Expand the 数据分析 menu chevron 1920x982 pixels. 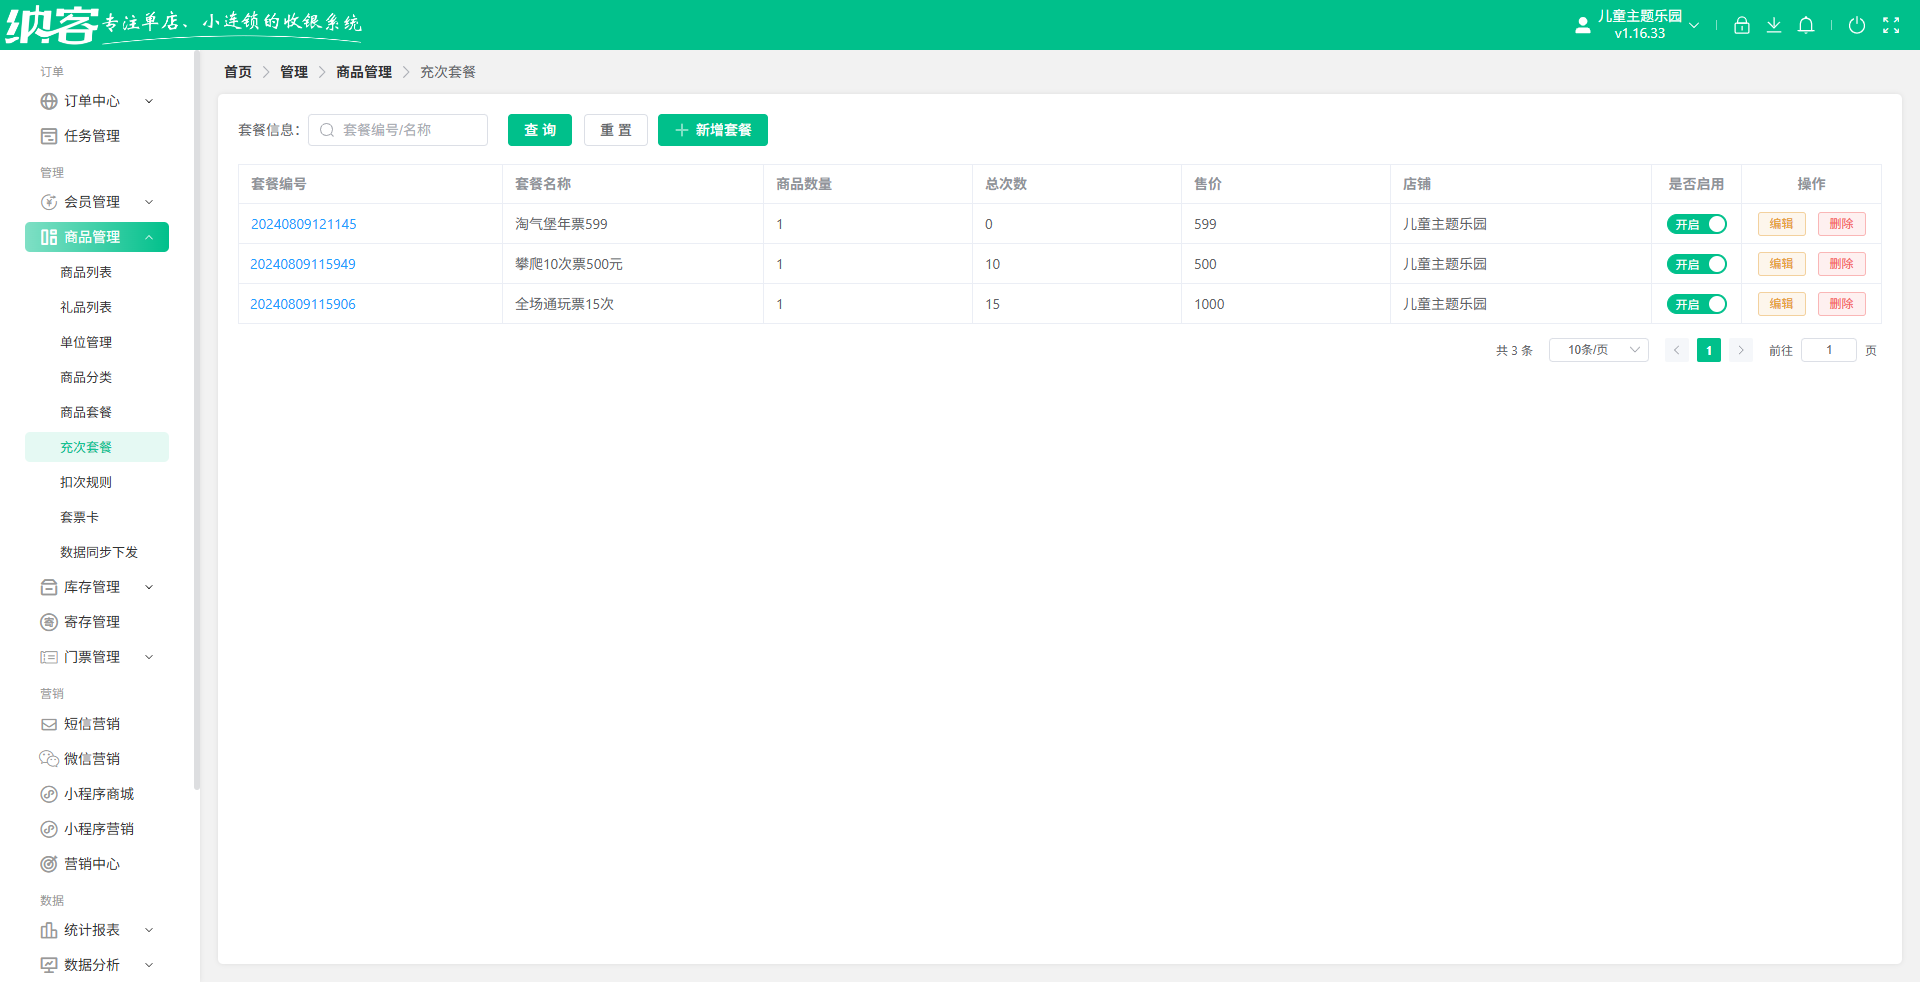[149, 965]
